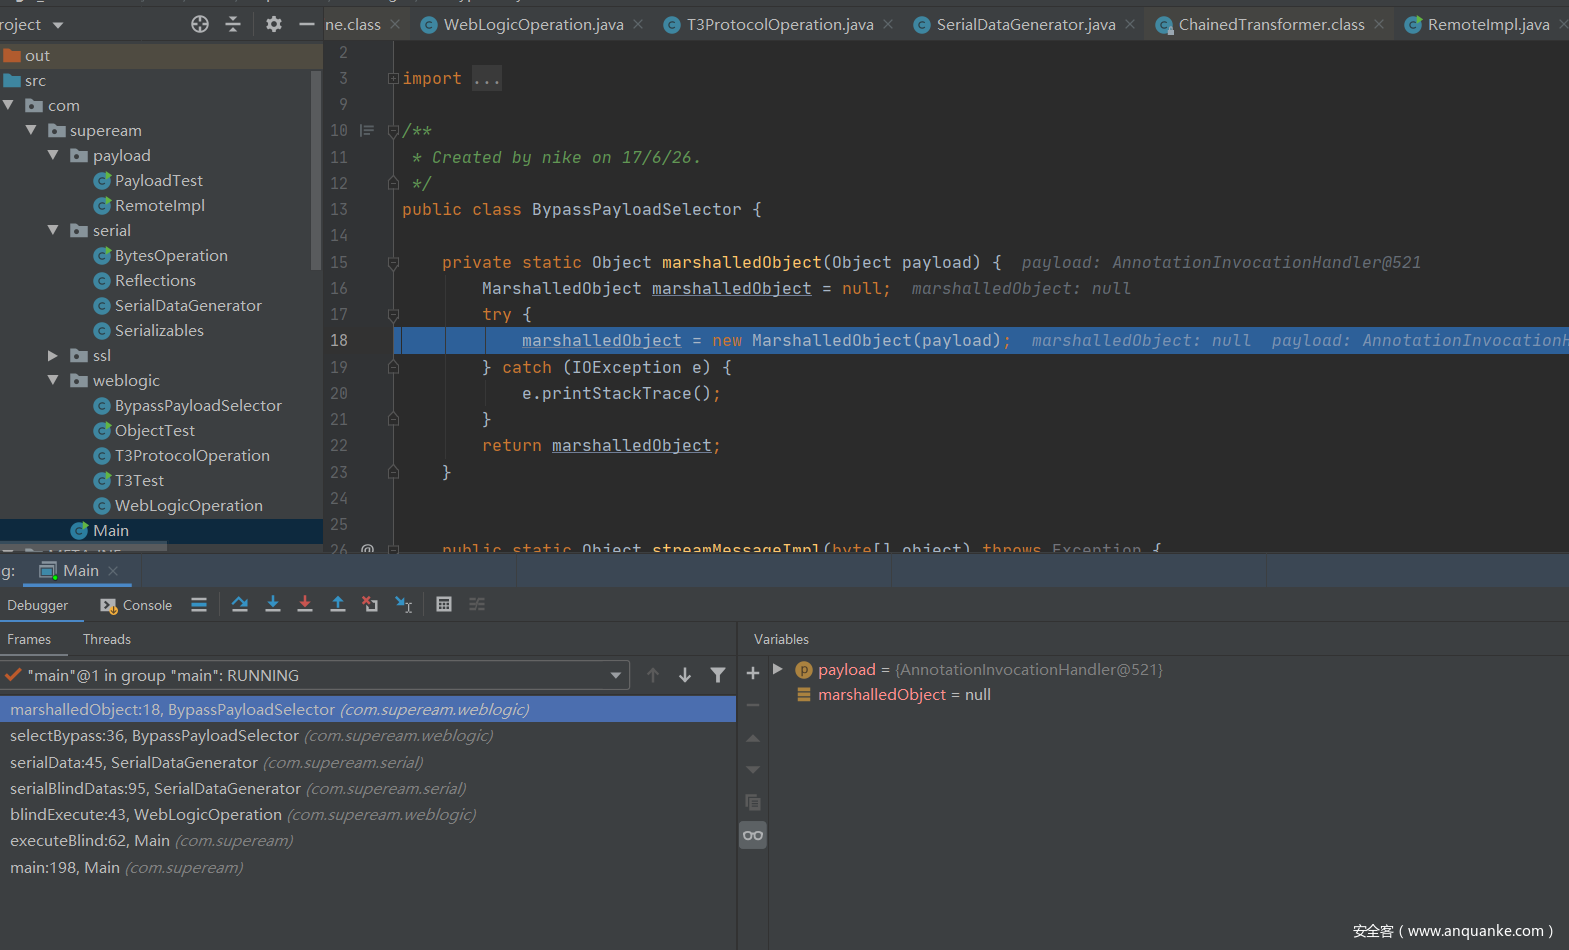This screenshot has height=950, width=1569.
Task: Click the Step Out debugger icon
Action: [338, 604]
